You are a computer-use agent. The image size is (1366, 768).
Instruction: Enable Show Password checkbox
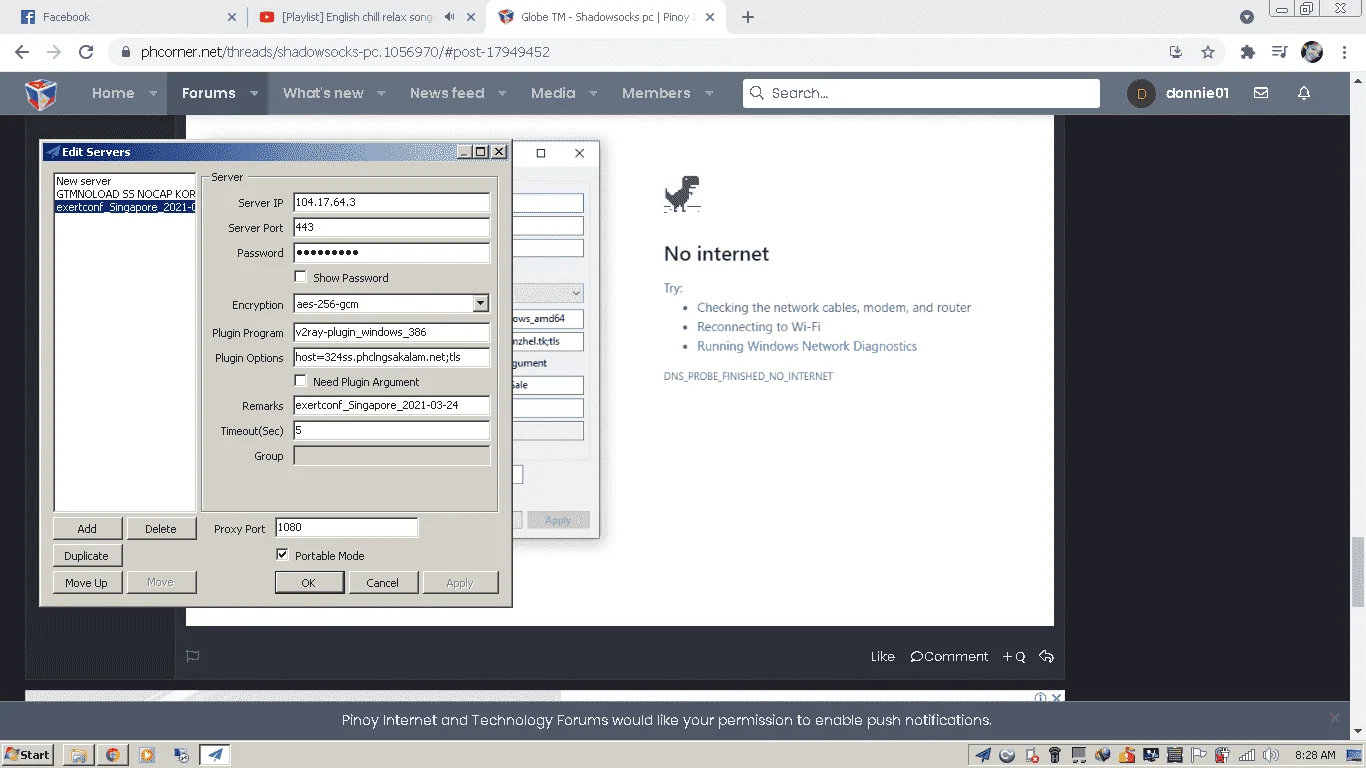click(300, 277)
